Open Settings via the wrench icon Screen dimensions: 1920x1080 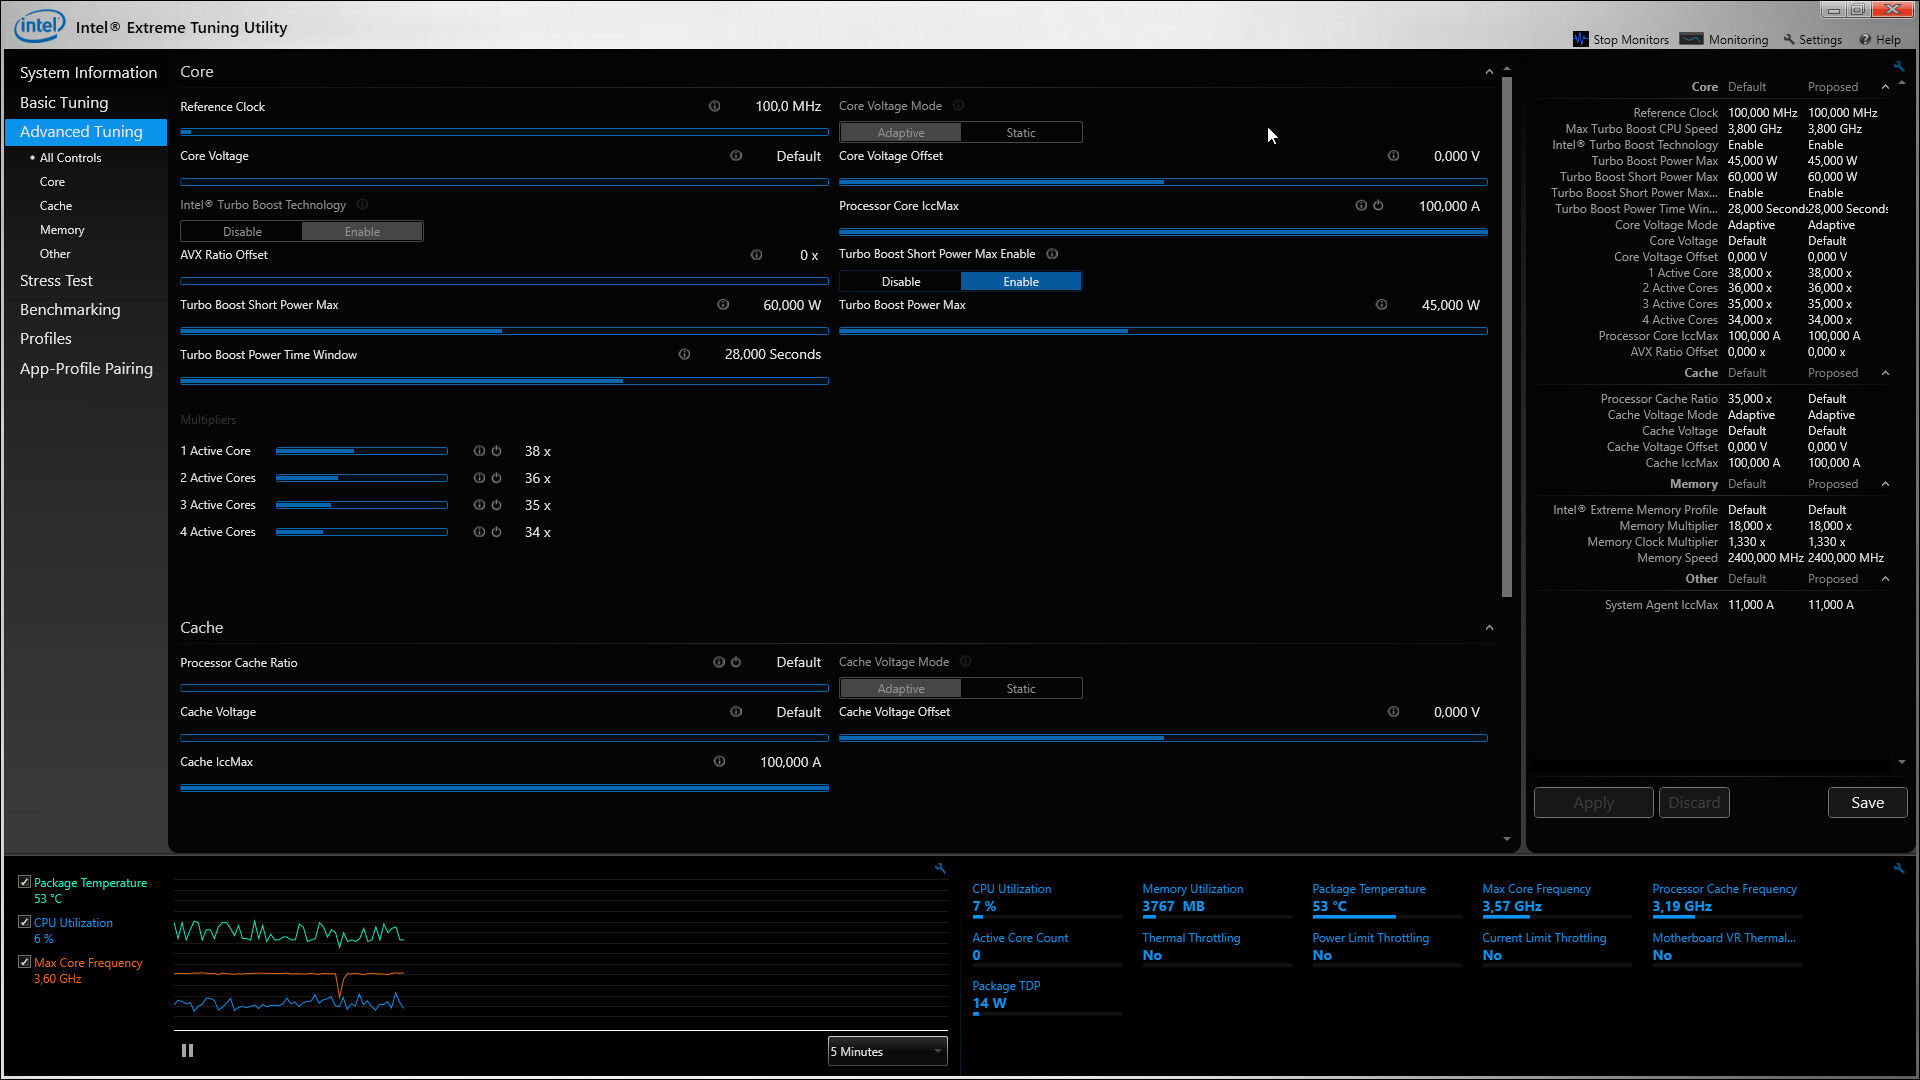1789,39
